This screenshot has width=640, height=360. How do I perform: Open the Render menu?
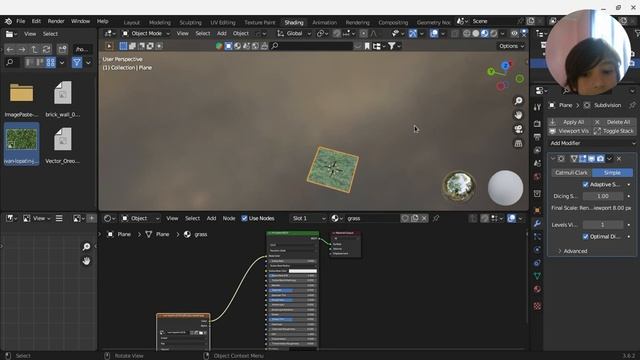tap(56, 21)
